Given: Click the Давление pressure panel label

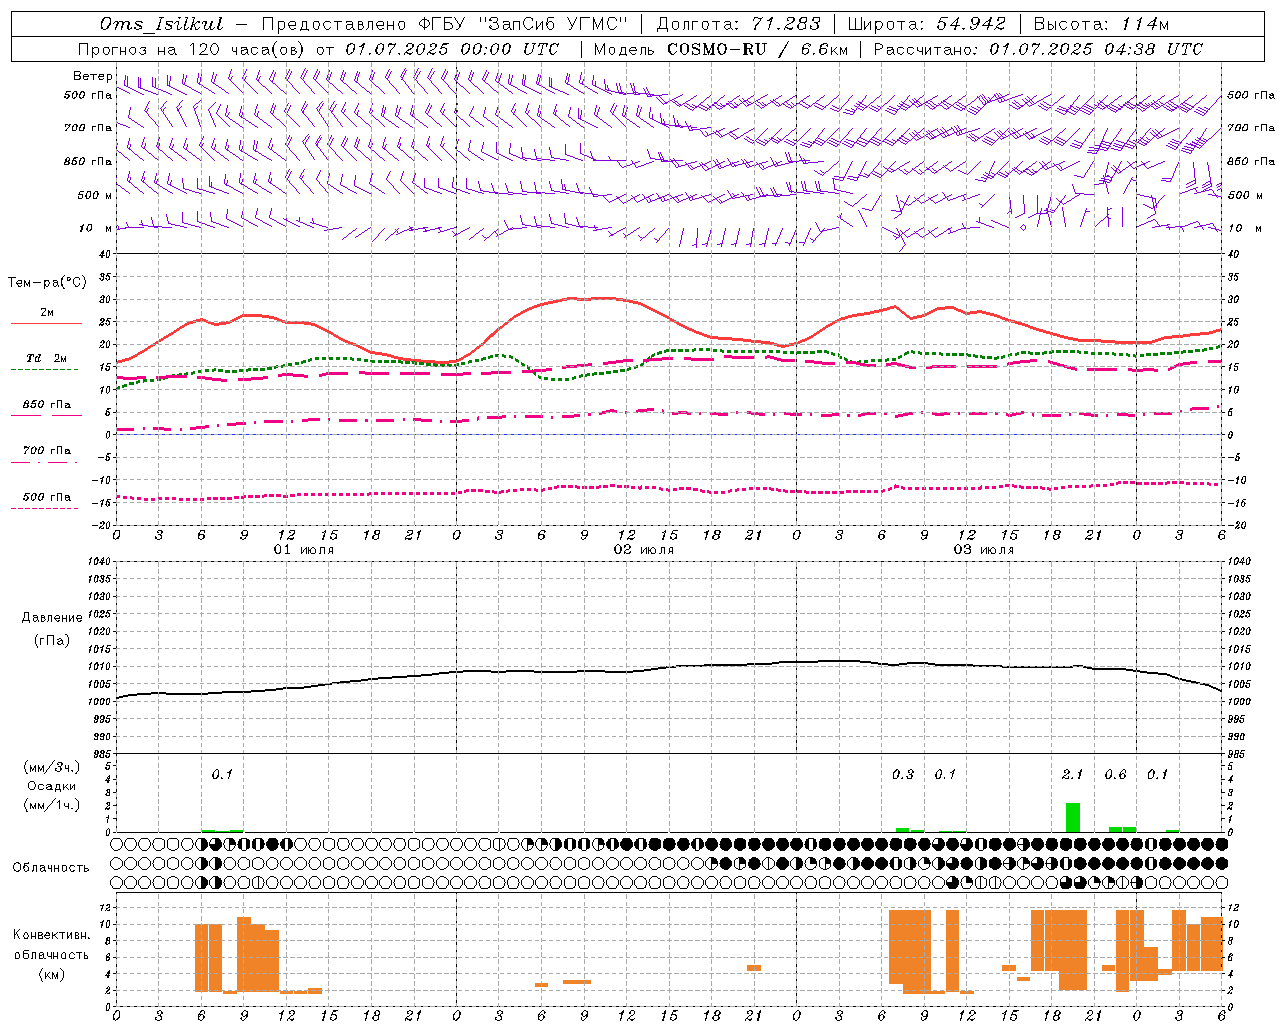Looking at the screenshot, I should coord(52,618).
